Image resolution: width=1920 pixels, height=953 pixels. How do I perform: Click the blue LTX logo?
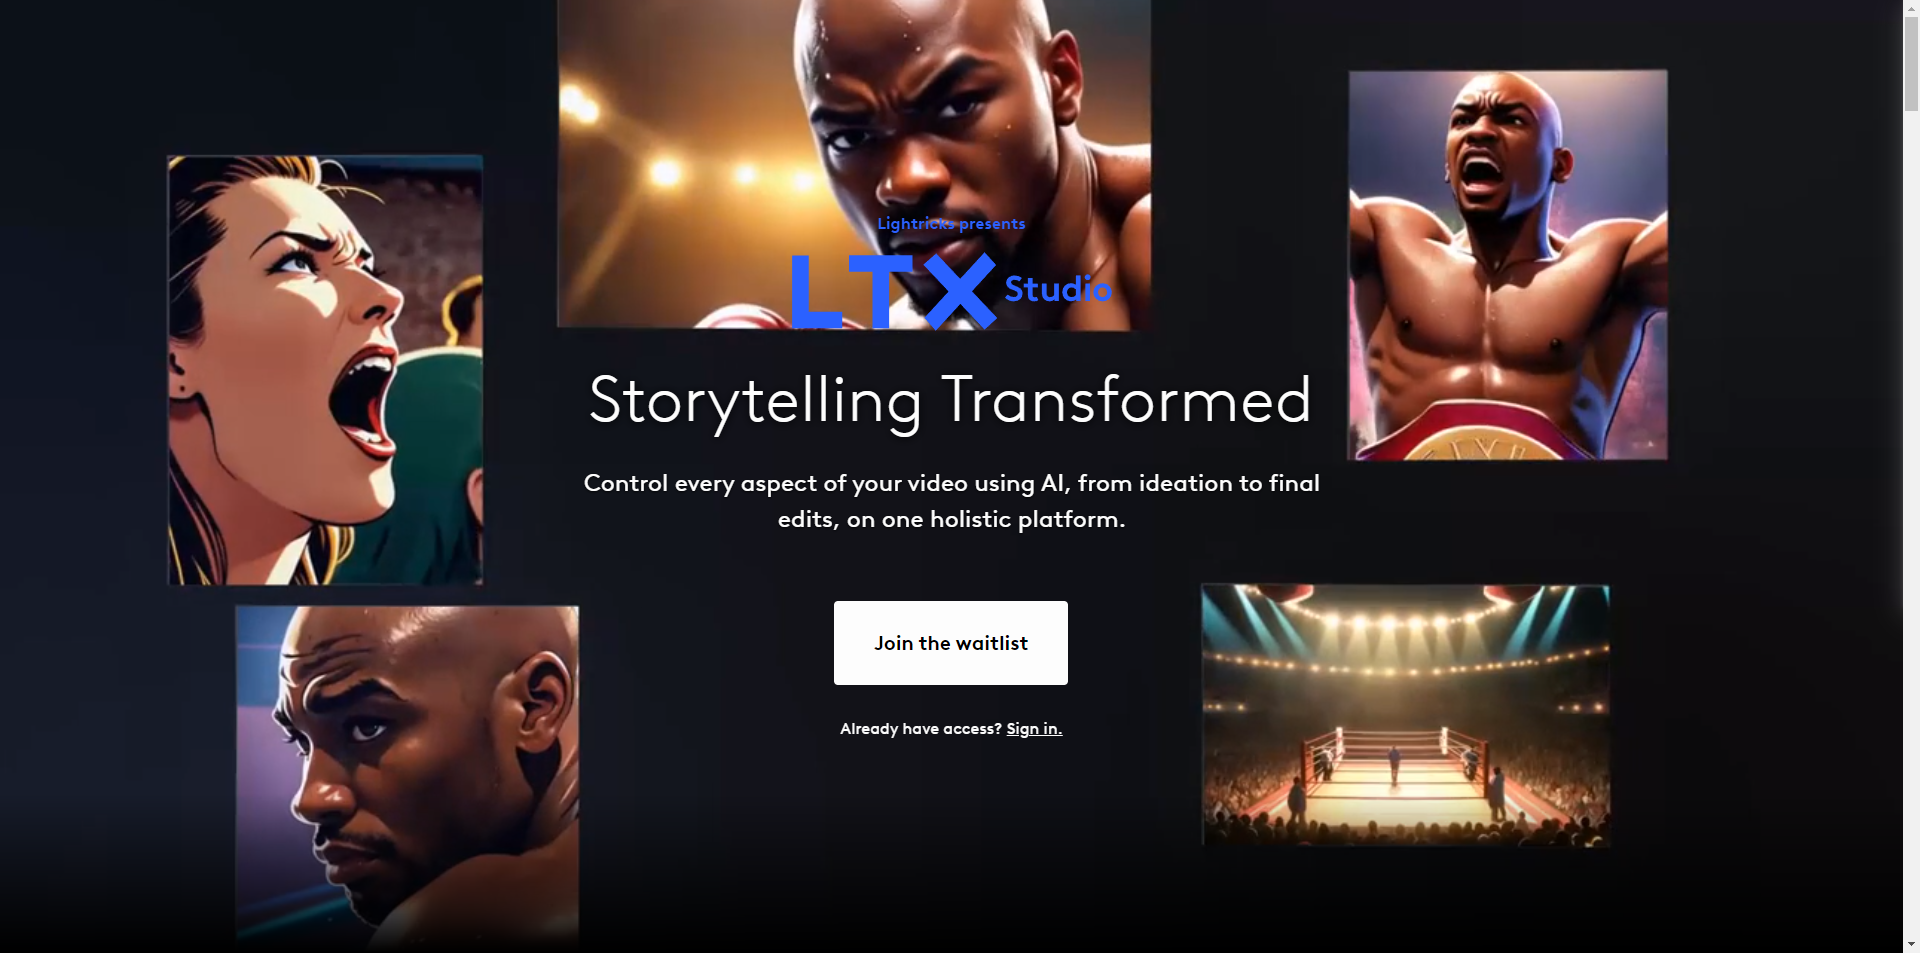point(893,291)
